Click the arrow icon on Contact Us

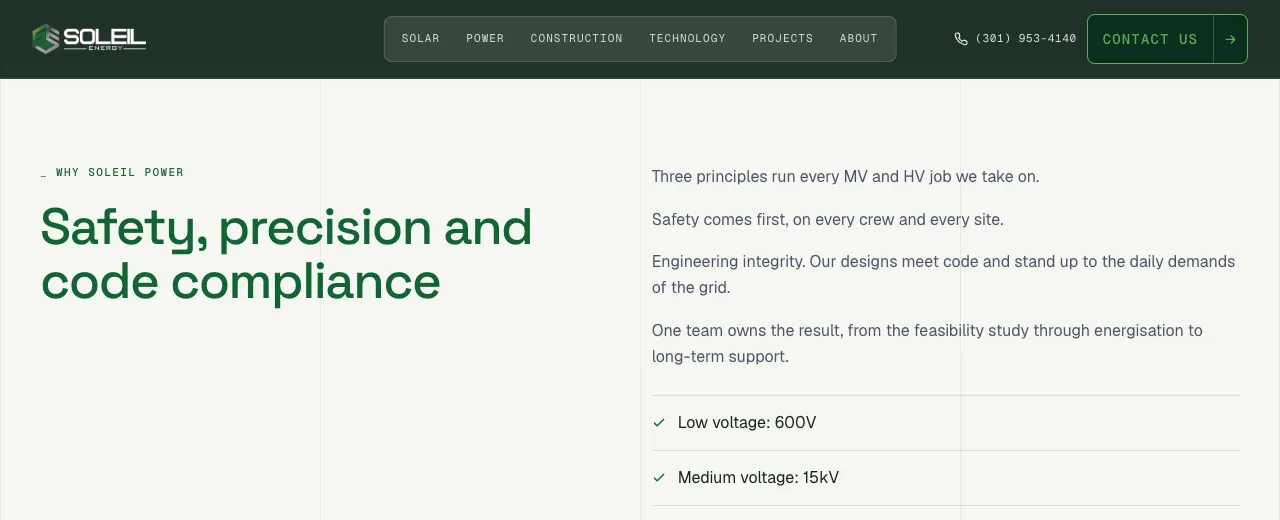(1230, 39)
